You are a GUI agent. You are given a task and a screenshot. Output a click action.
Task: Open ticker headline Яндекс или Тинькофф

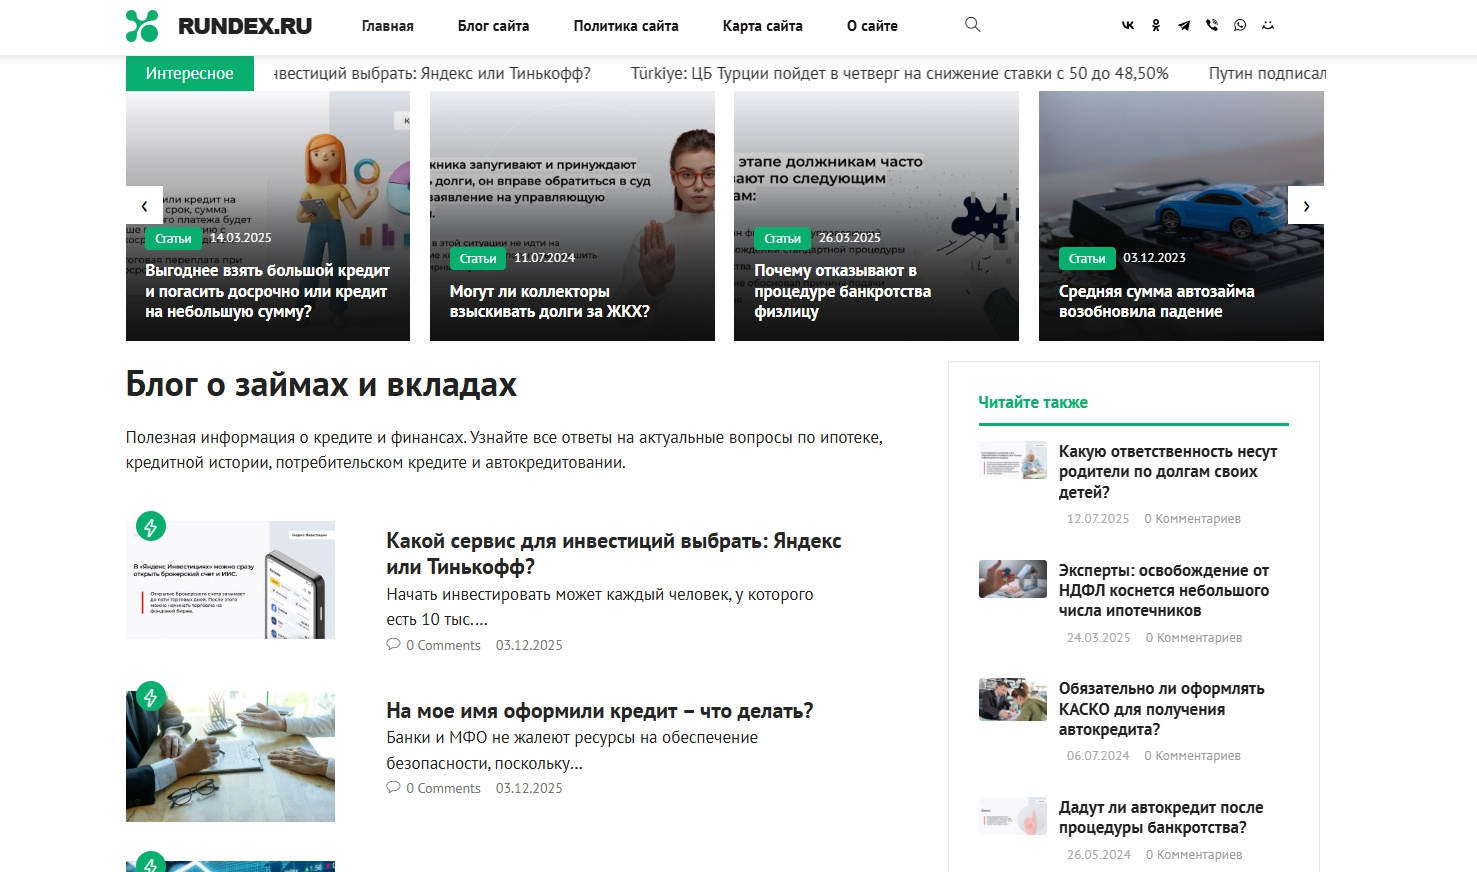[x=432, y=73]
